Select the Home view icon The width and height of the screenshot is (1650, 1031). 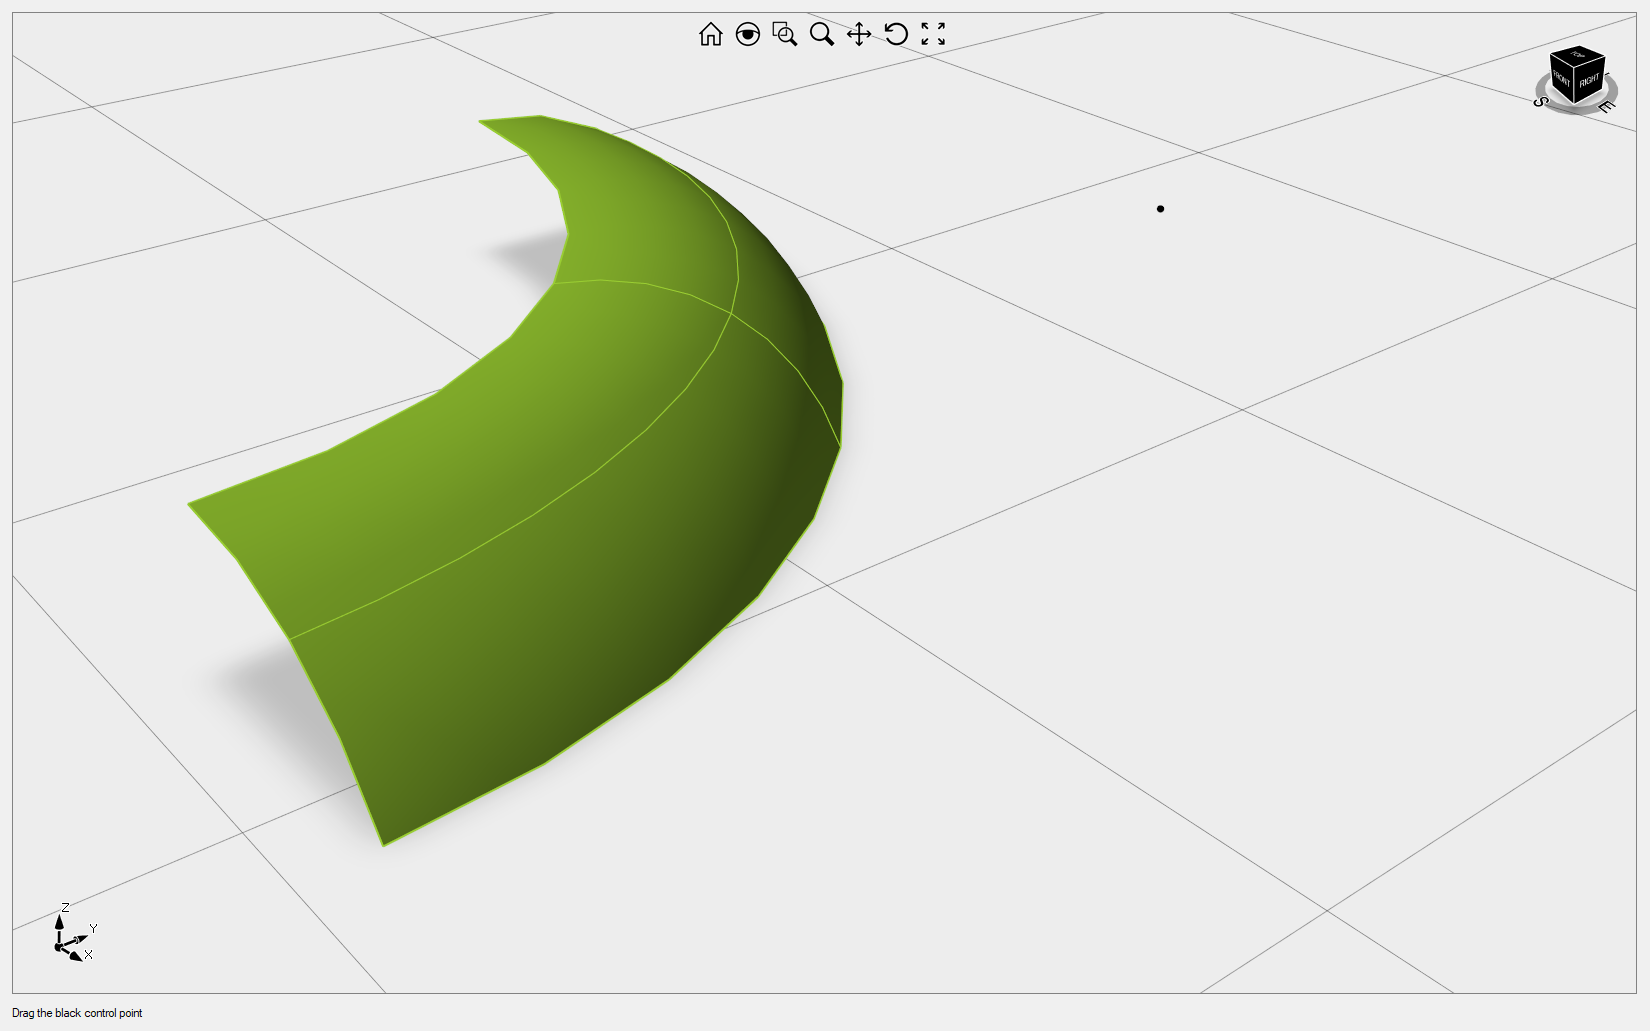pos(711,35)
